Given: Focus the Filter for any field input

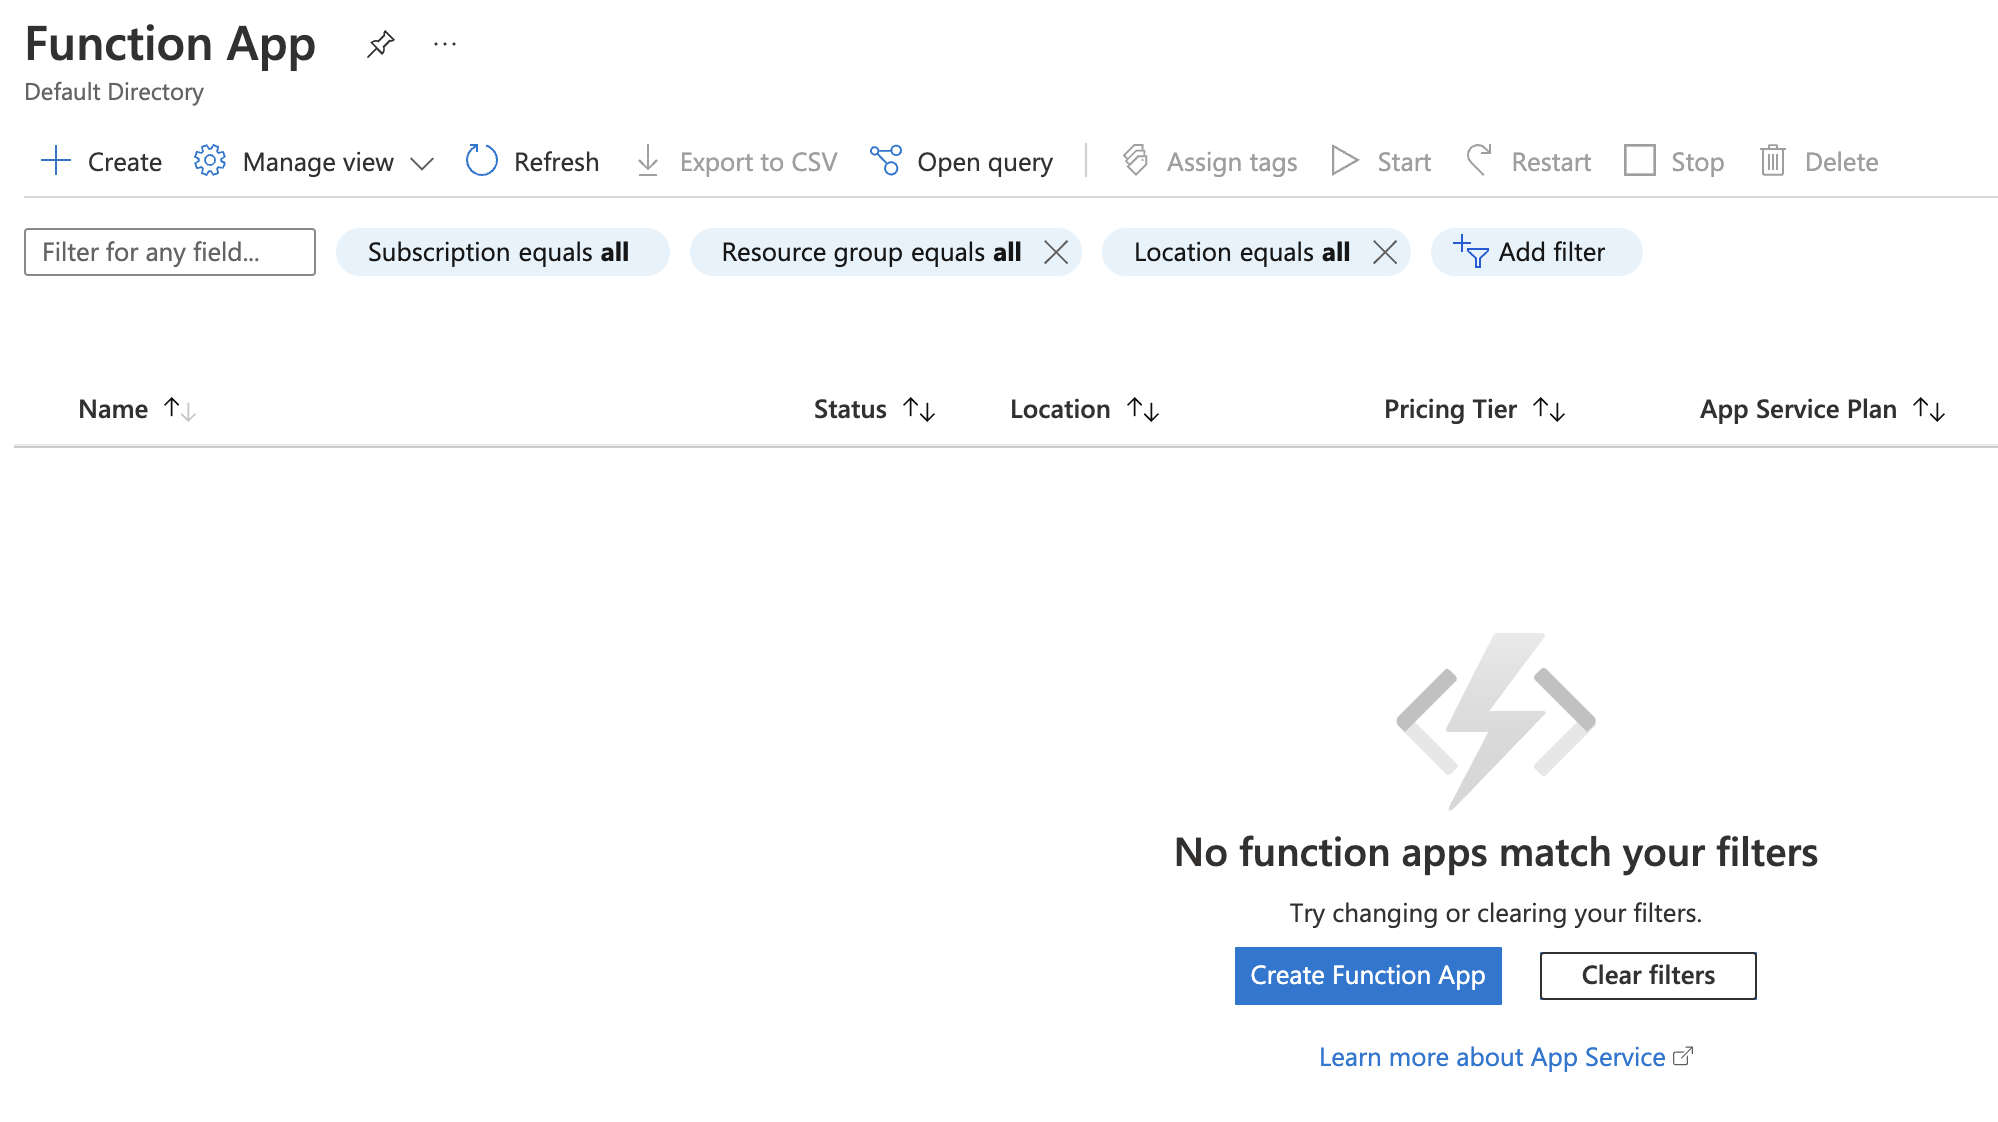Looking at the screenshot, I should coord(170,252).
